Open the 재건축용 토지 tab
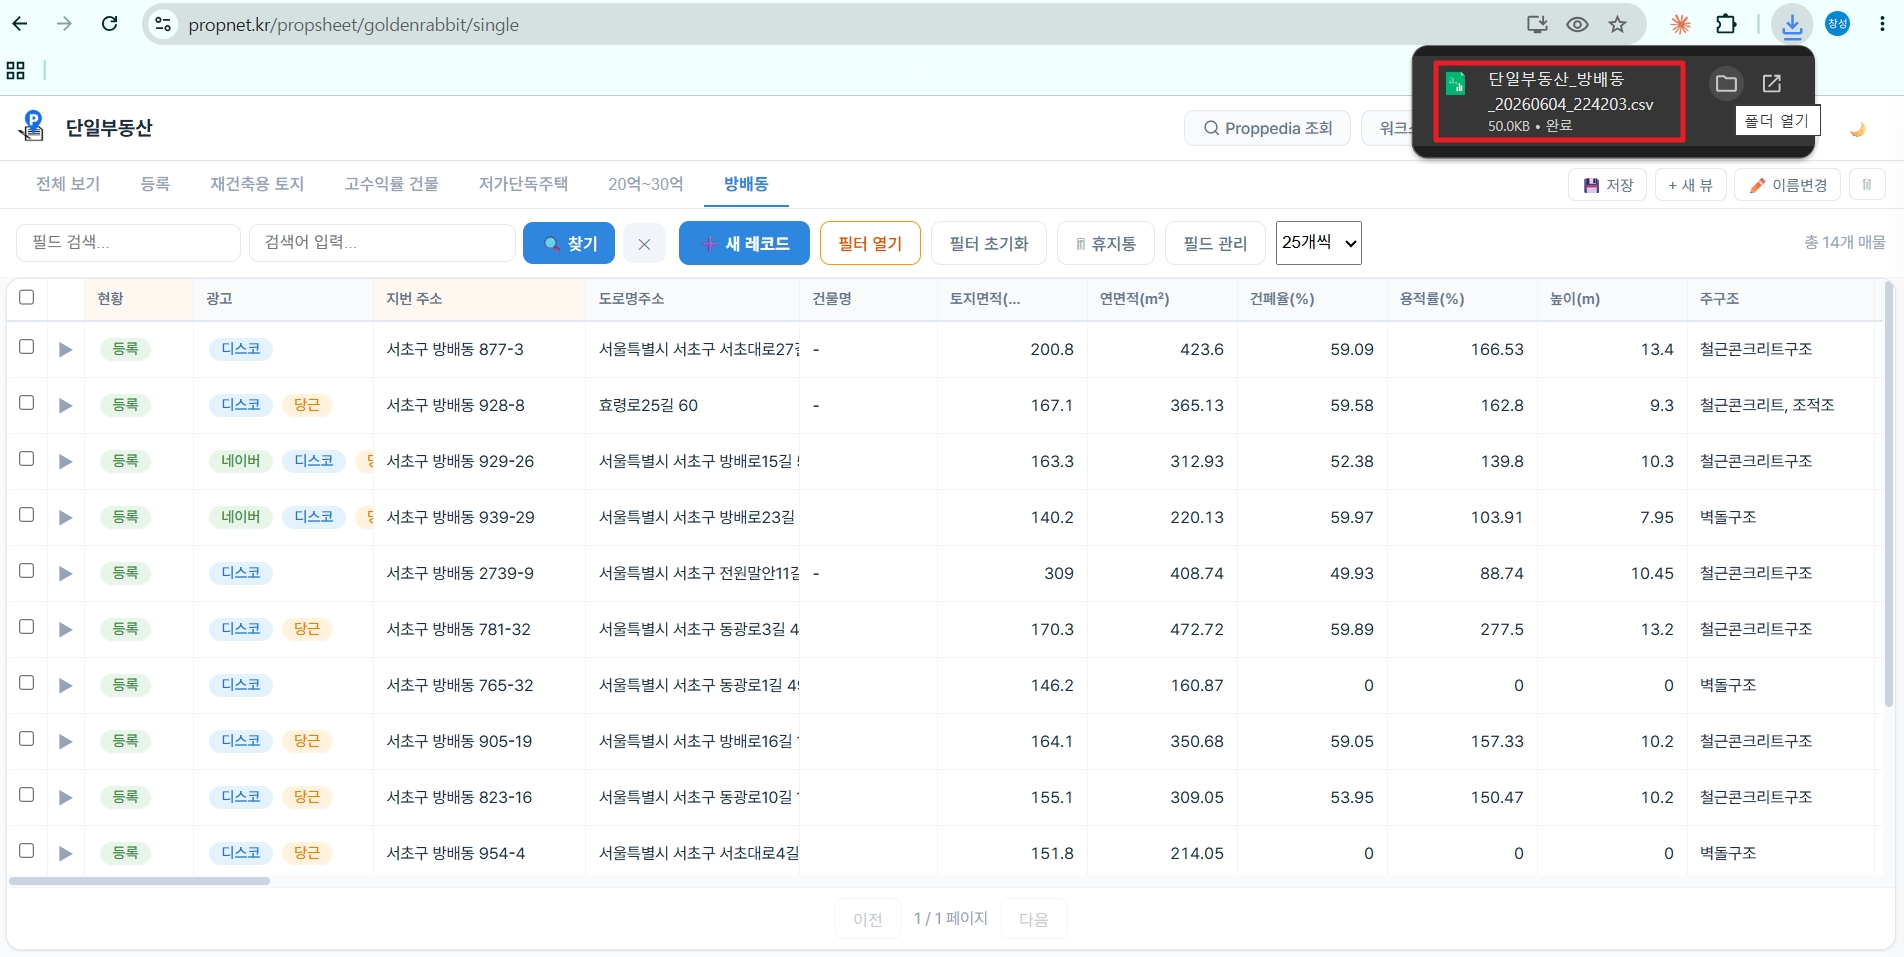Screen dimensions: 1904x957 click(x=257, y=184)
